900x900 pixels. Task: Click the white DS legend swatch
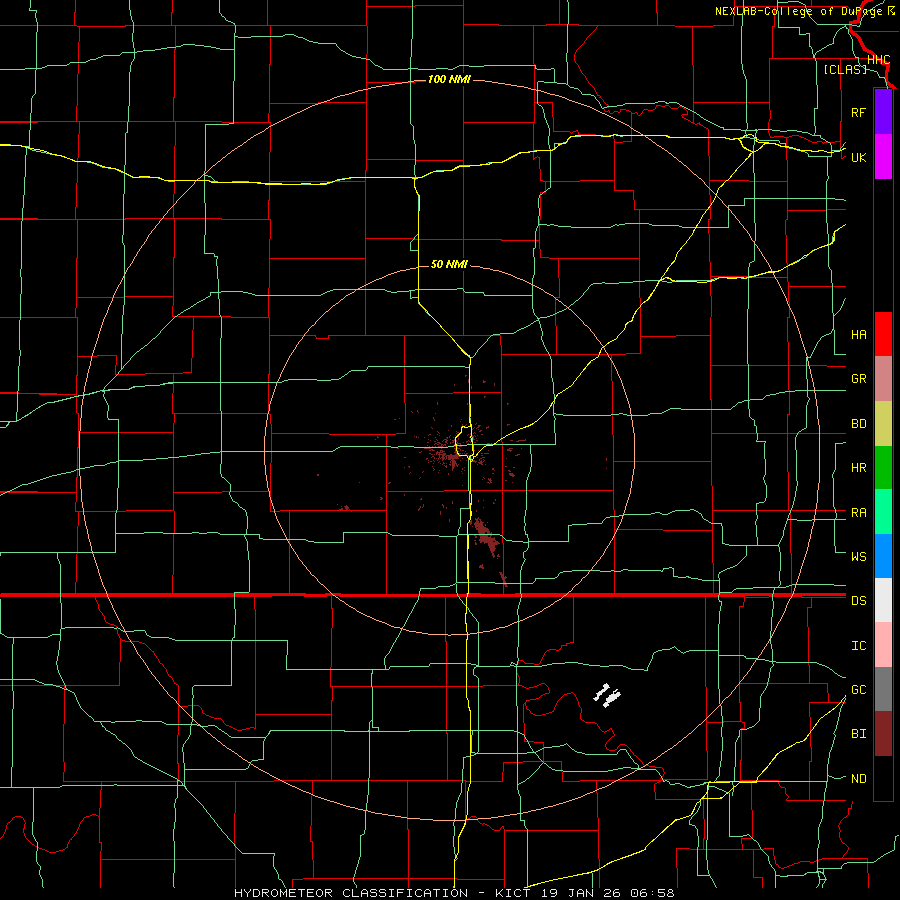coord(883,600)
